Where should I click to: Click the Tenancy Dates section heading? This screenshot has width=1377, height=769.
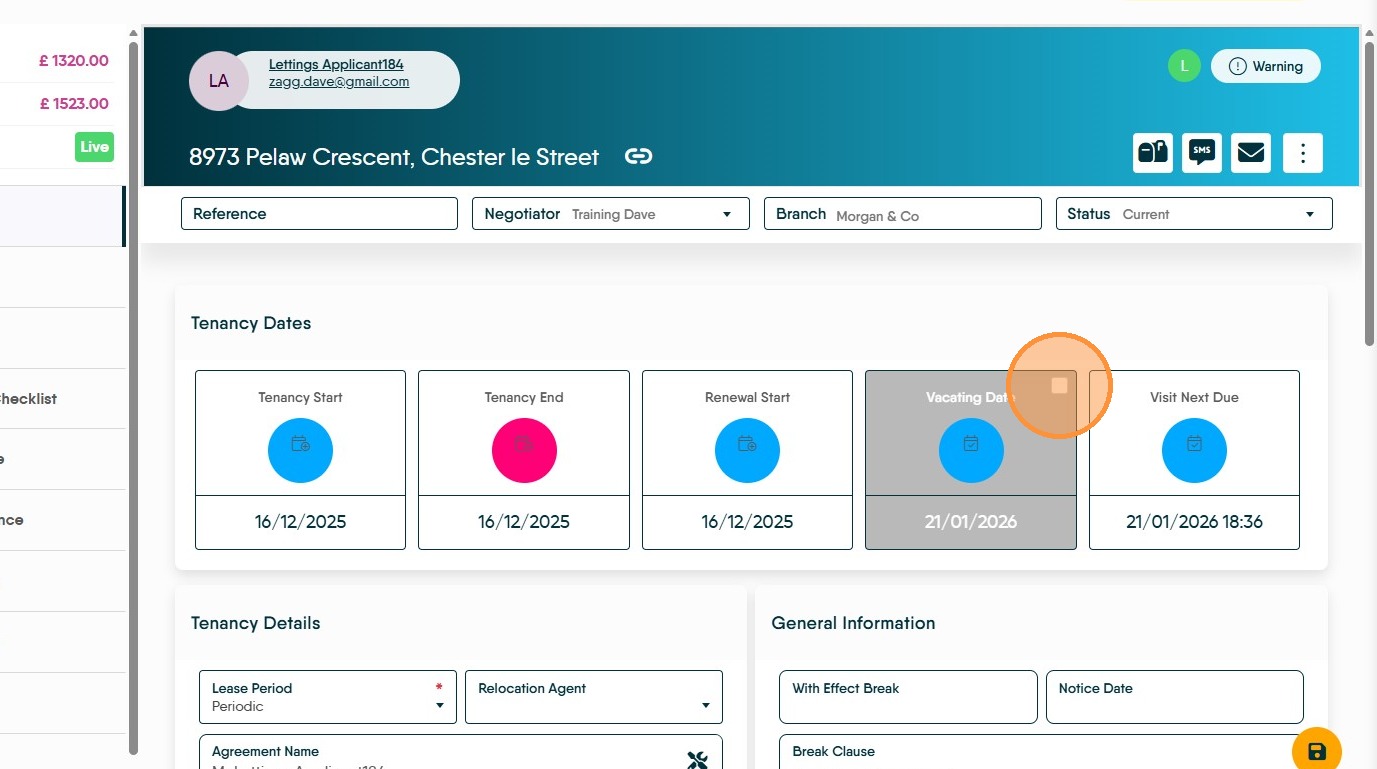click(251, 323)
